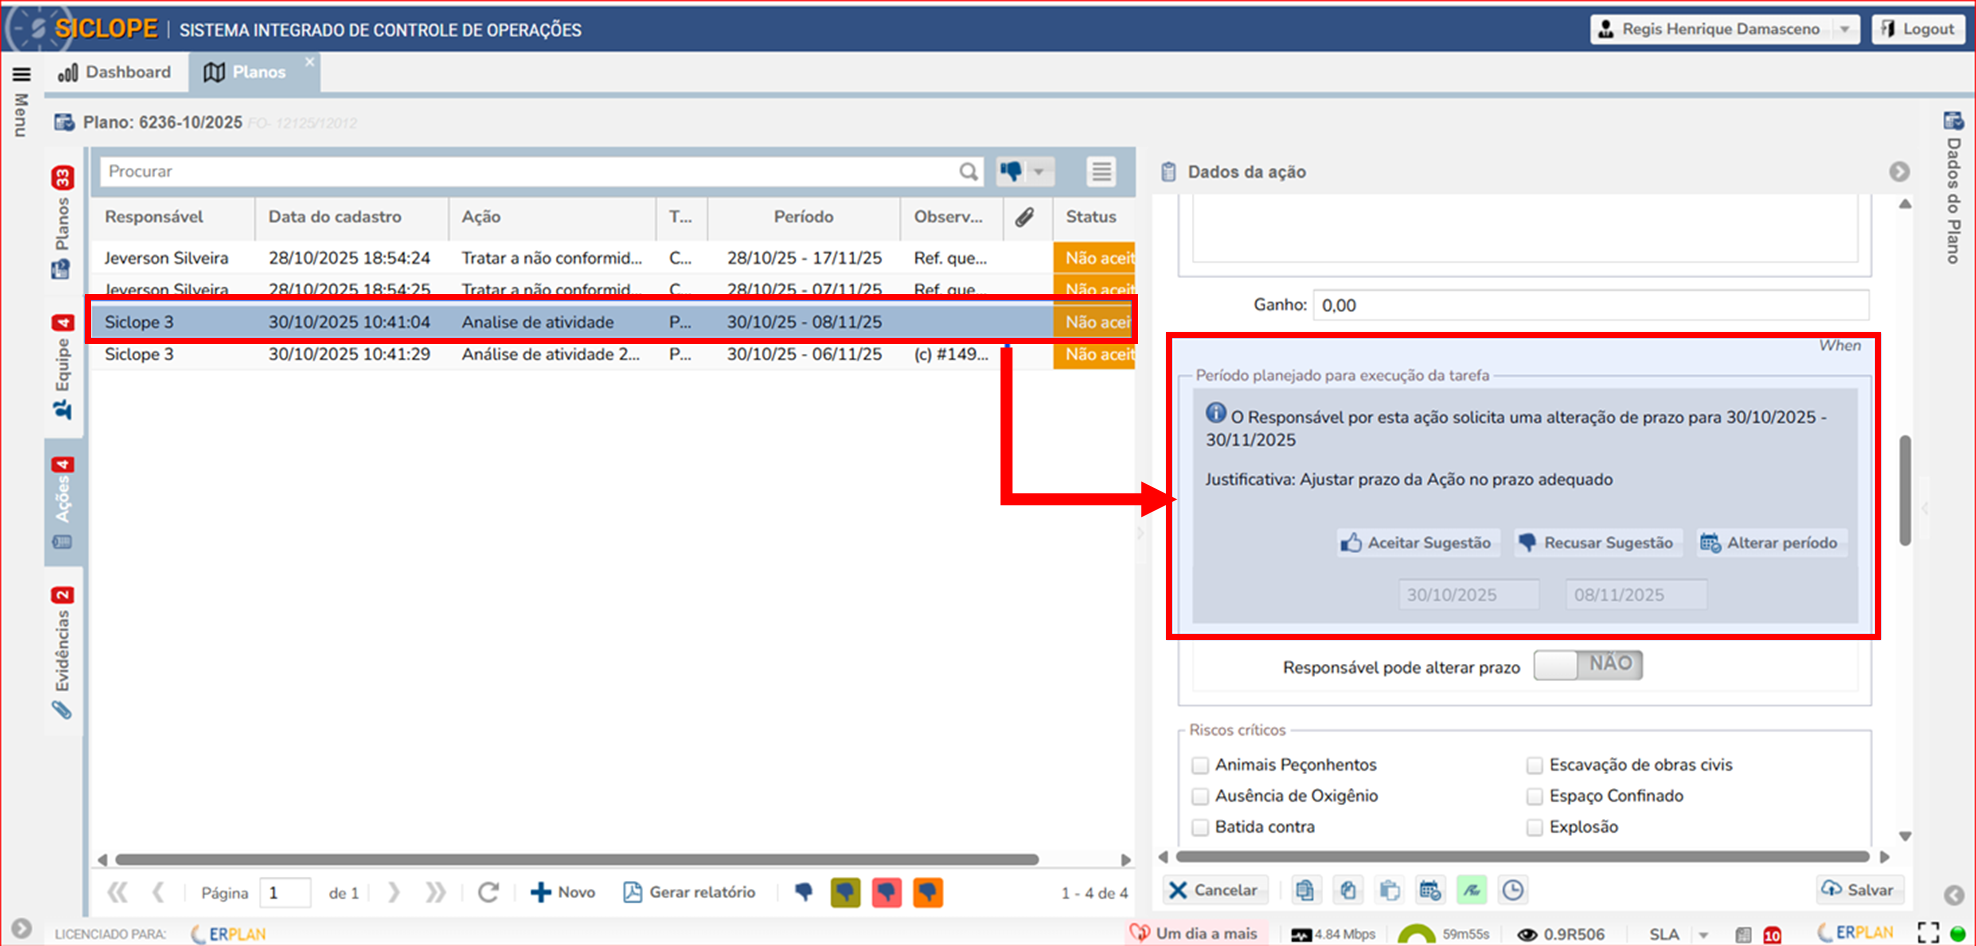
Task: Click the Ganho input field
Action: tap(1590, 305)
